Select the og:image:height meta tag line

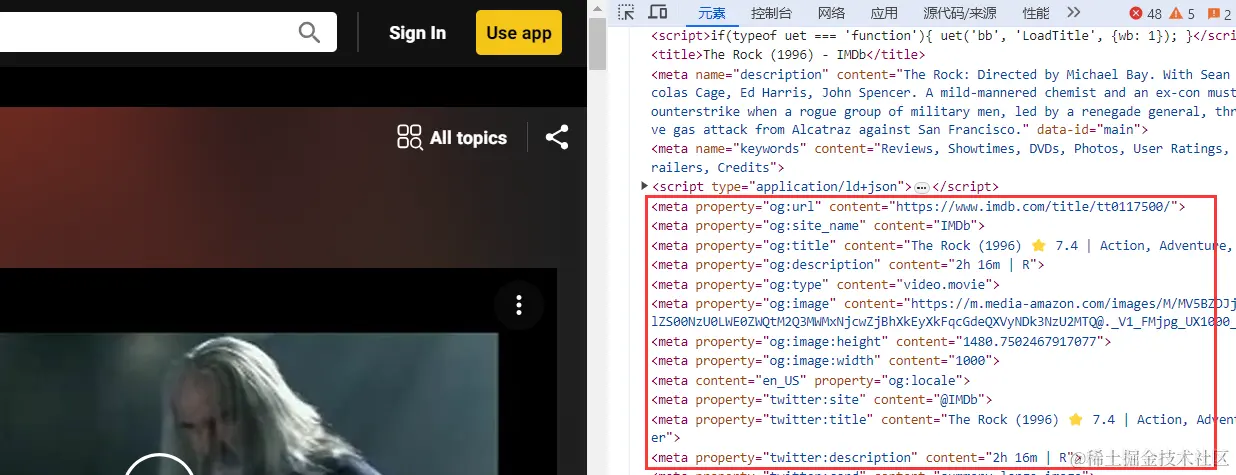tap(881, 342)
